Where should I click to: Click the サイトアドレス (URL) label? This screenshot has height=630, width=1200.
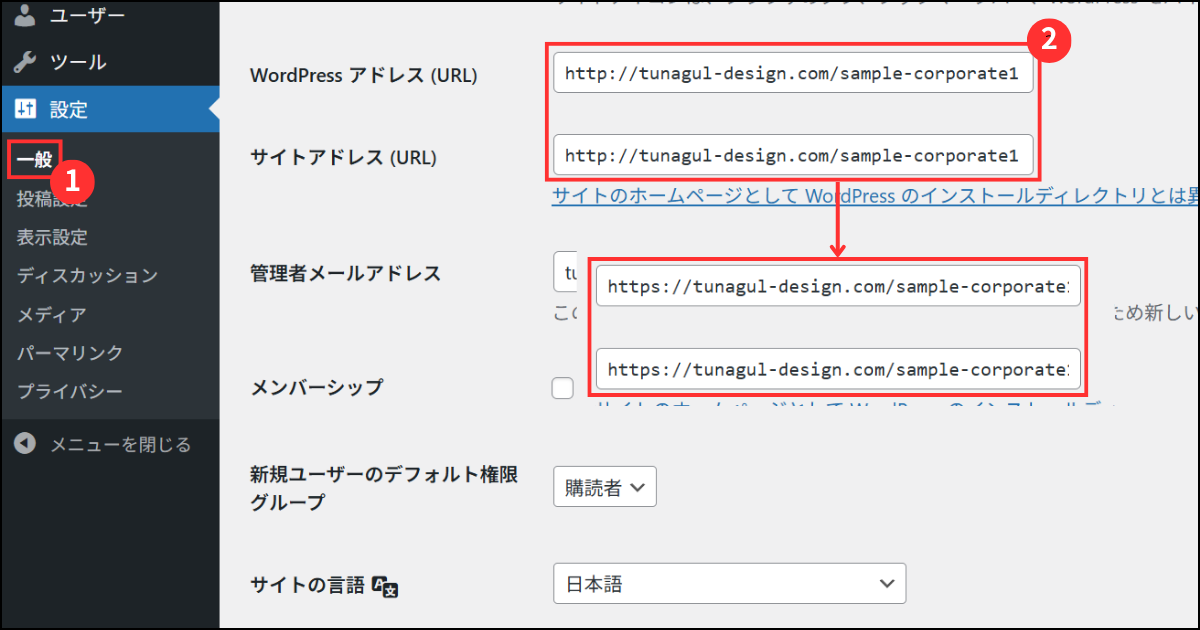pos(343,157)
